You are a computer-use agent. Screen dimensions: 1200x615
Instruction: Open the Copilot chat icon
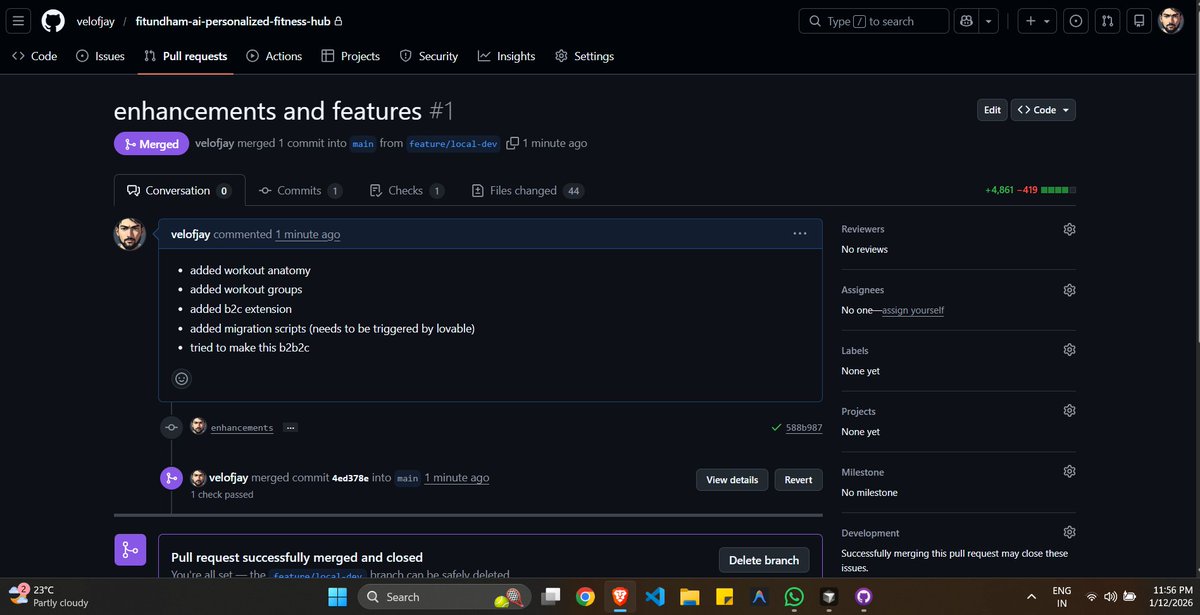click(966, 21)
